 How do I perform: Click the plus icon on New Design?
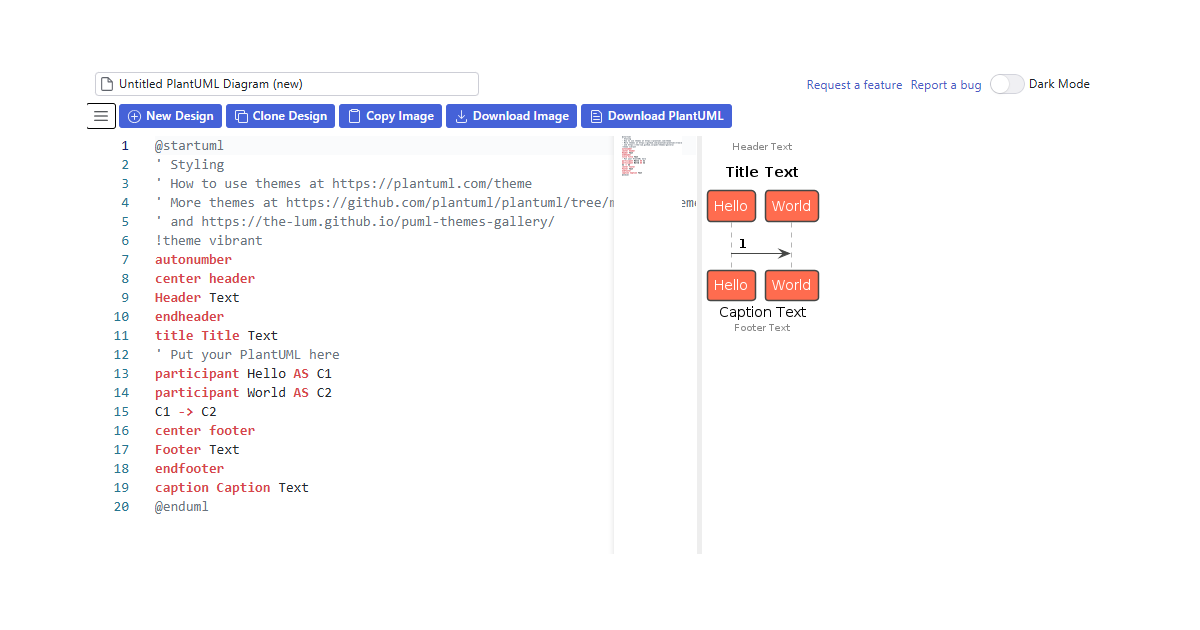pos(134,115)
